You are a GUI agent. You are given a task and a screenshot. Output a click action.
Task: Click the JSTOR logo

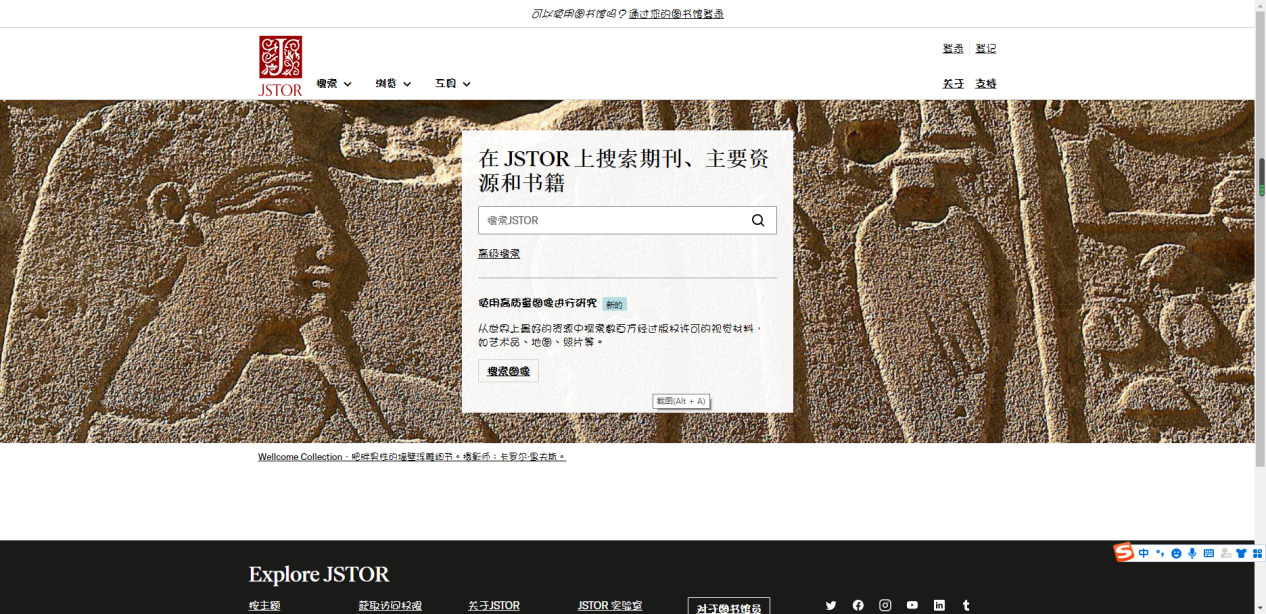(280, 66)
